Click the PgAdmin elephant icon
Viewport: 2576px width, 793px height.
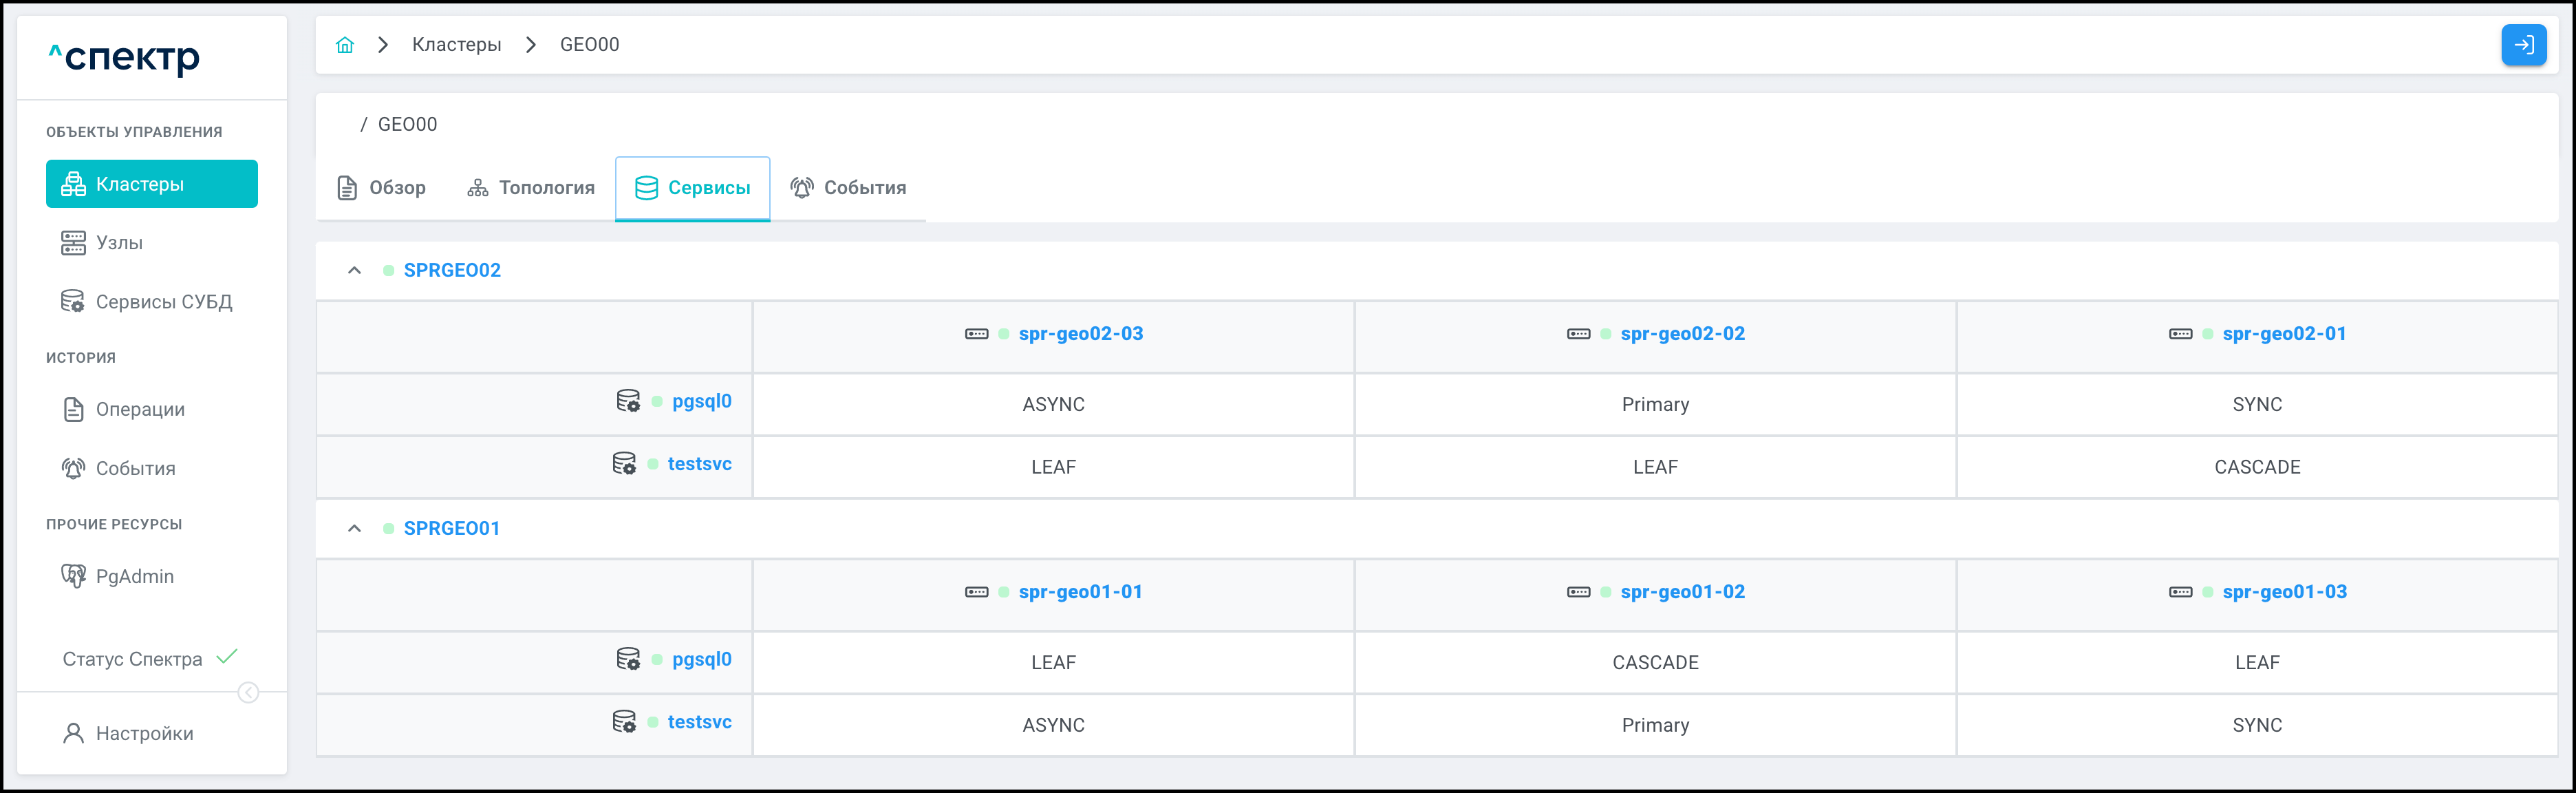[73, 576]
